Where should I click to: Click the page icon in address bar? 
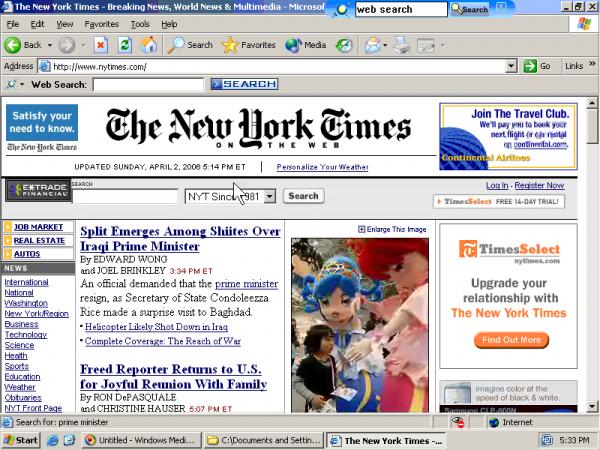click(x=45, y=66)
